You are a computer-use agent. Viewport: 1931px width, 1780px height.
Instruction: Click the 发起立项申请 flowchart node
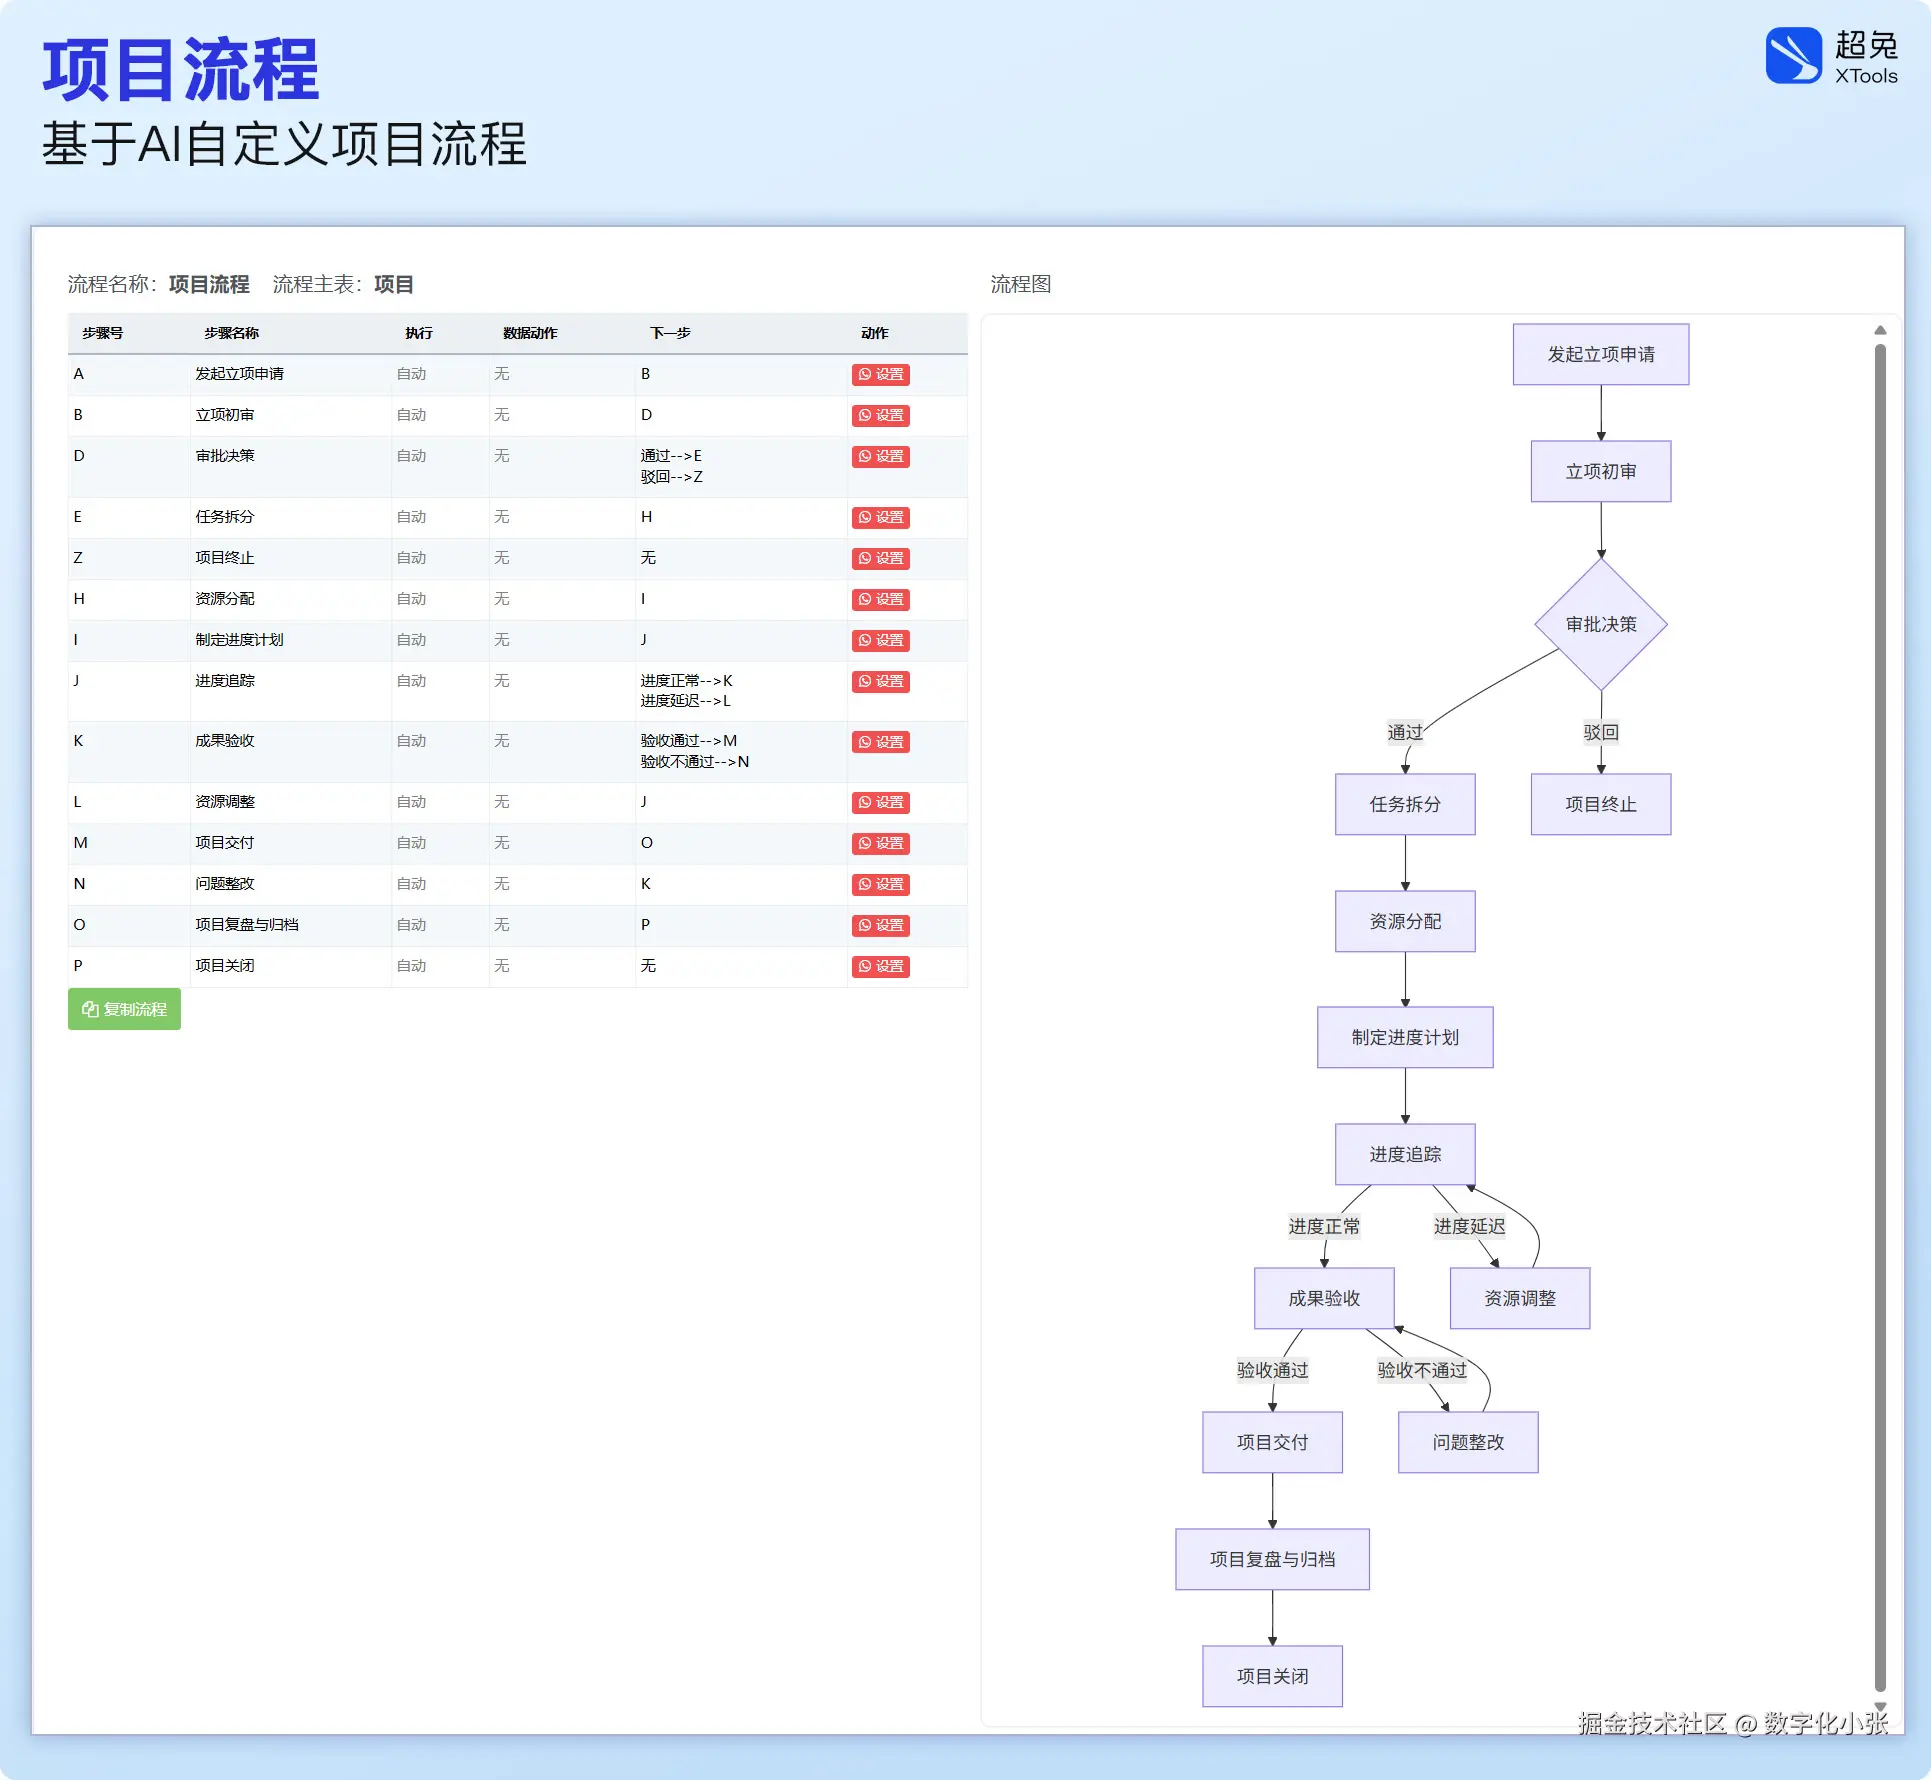coord(1600,354)
